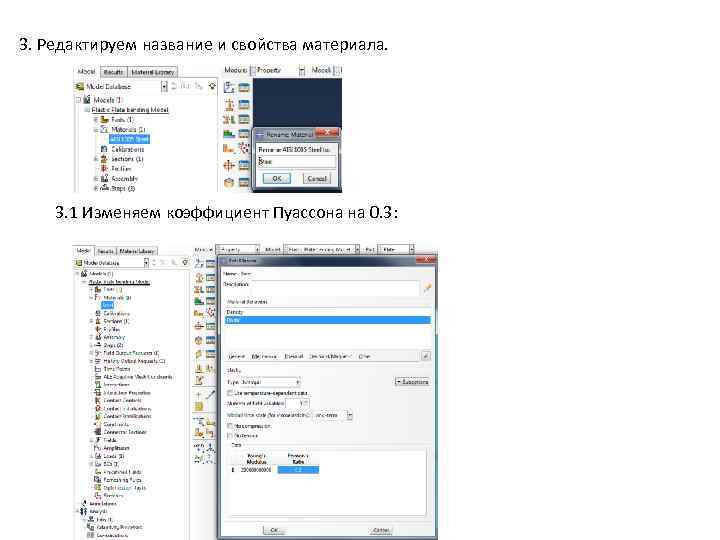Select Density in Material Behaviors list
Screen dimensions: 720x540
235,312
